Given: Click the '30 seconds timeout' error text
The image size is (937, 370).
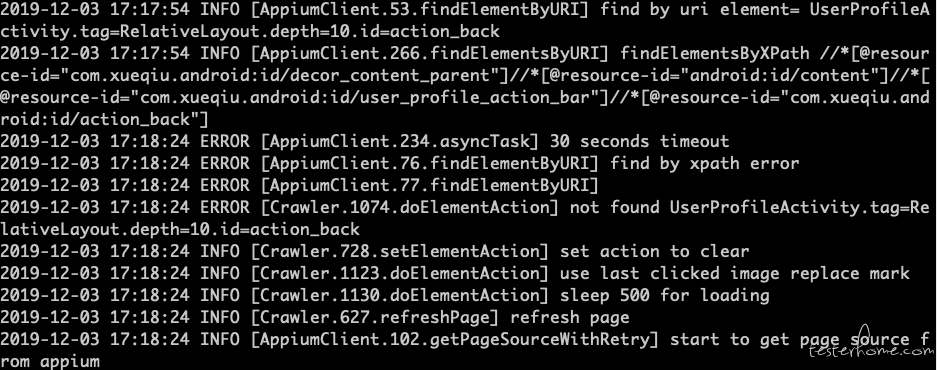Looking at the screenshot, I should coord(639,142).
